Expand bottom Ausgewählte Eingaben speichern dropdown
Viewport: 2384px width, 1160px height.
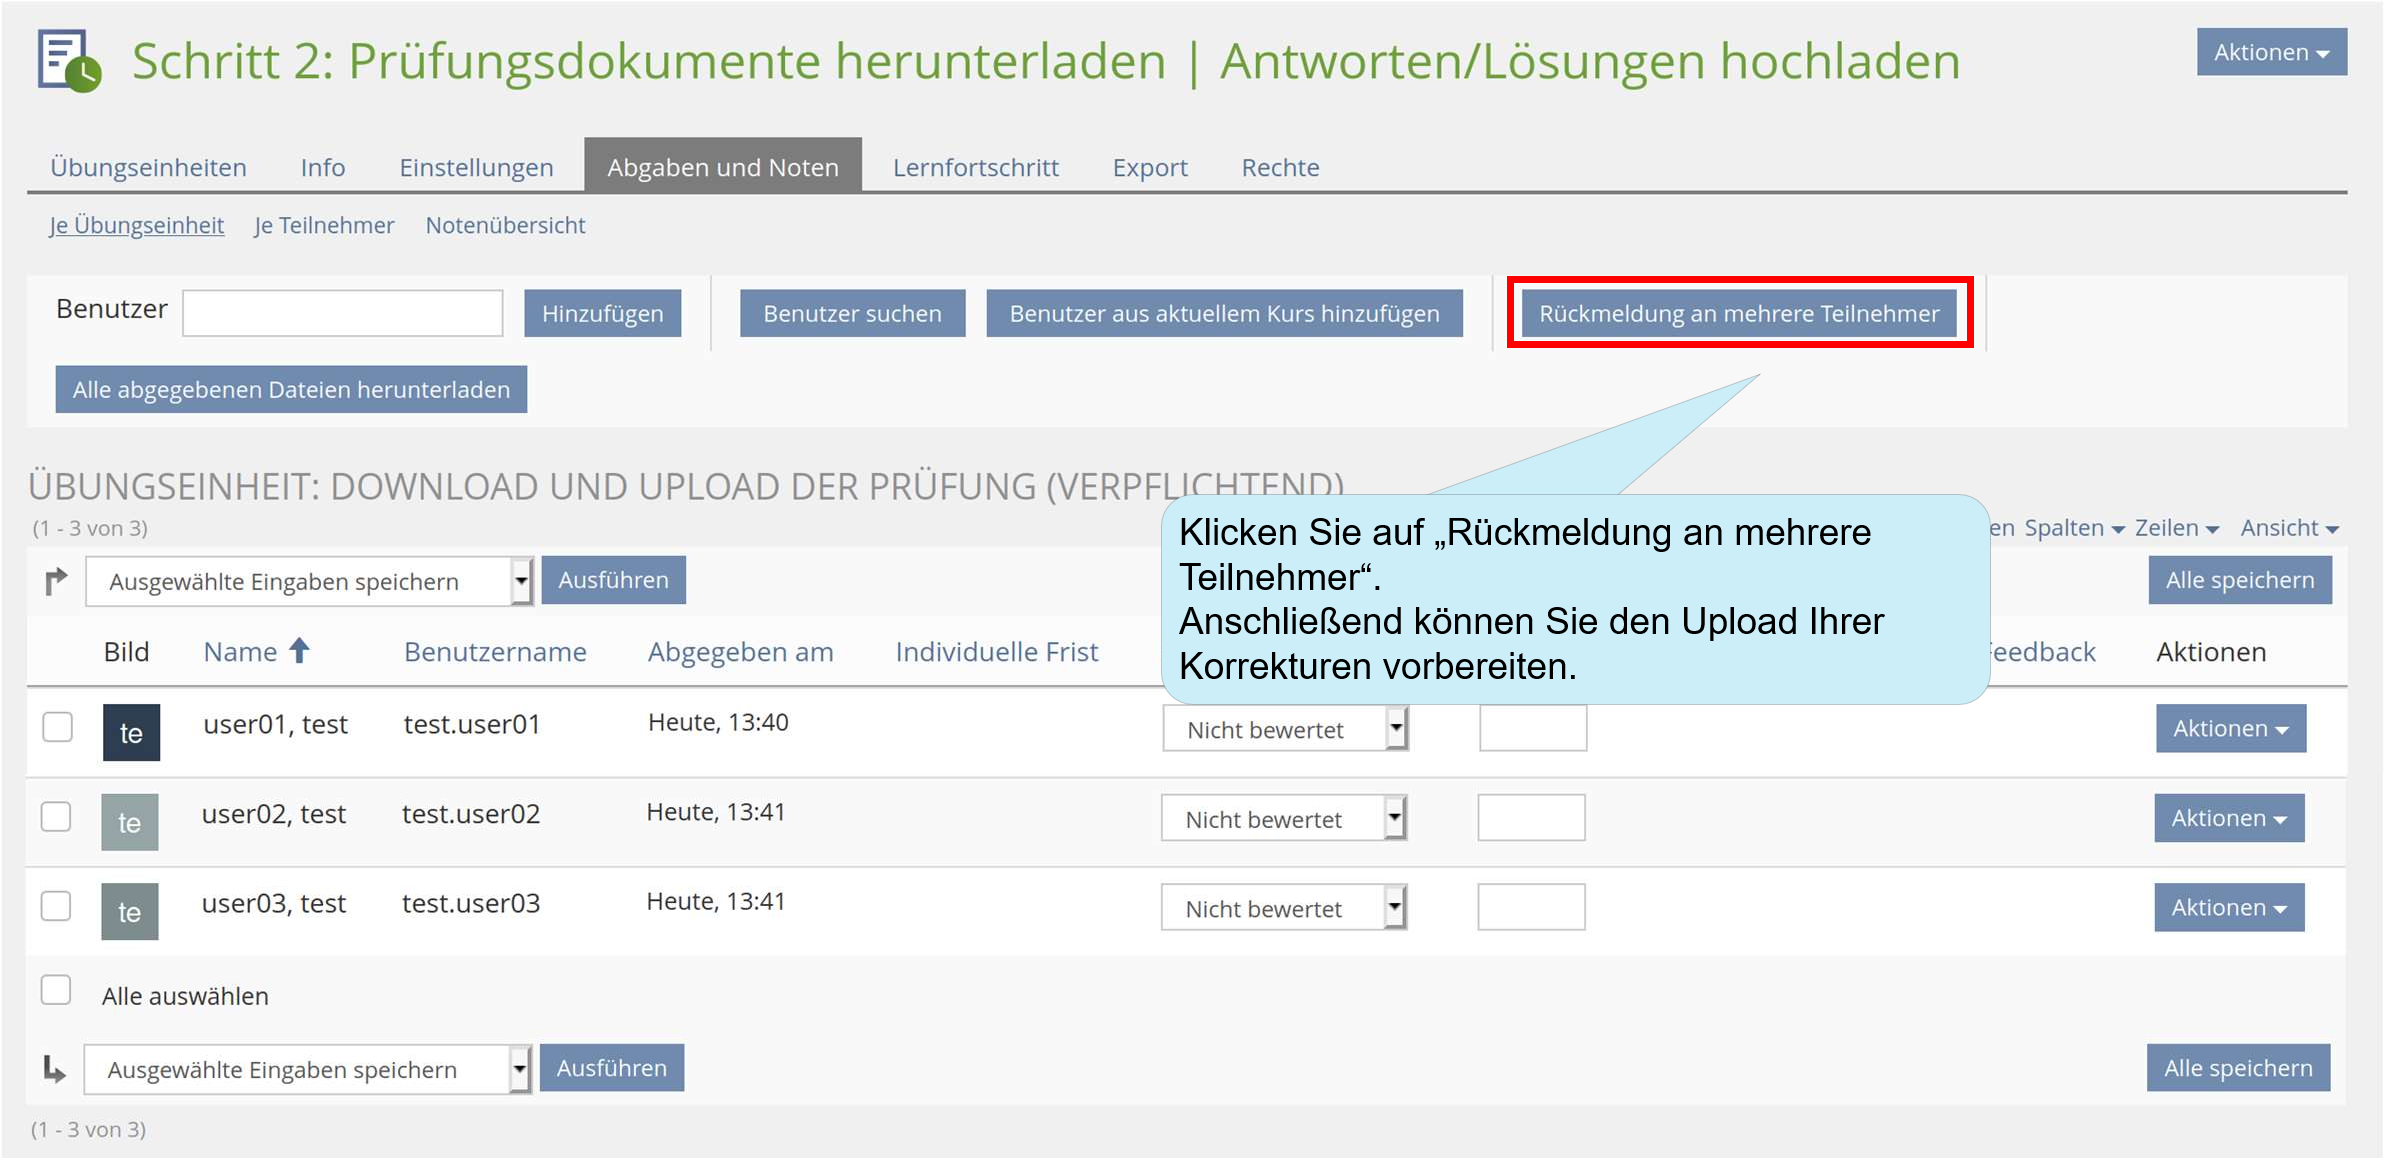tap(308, 1069)
